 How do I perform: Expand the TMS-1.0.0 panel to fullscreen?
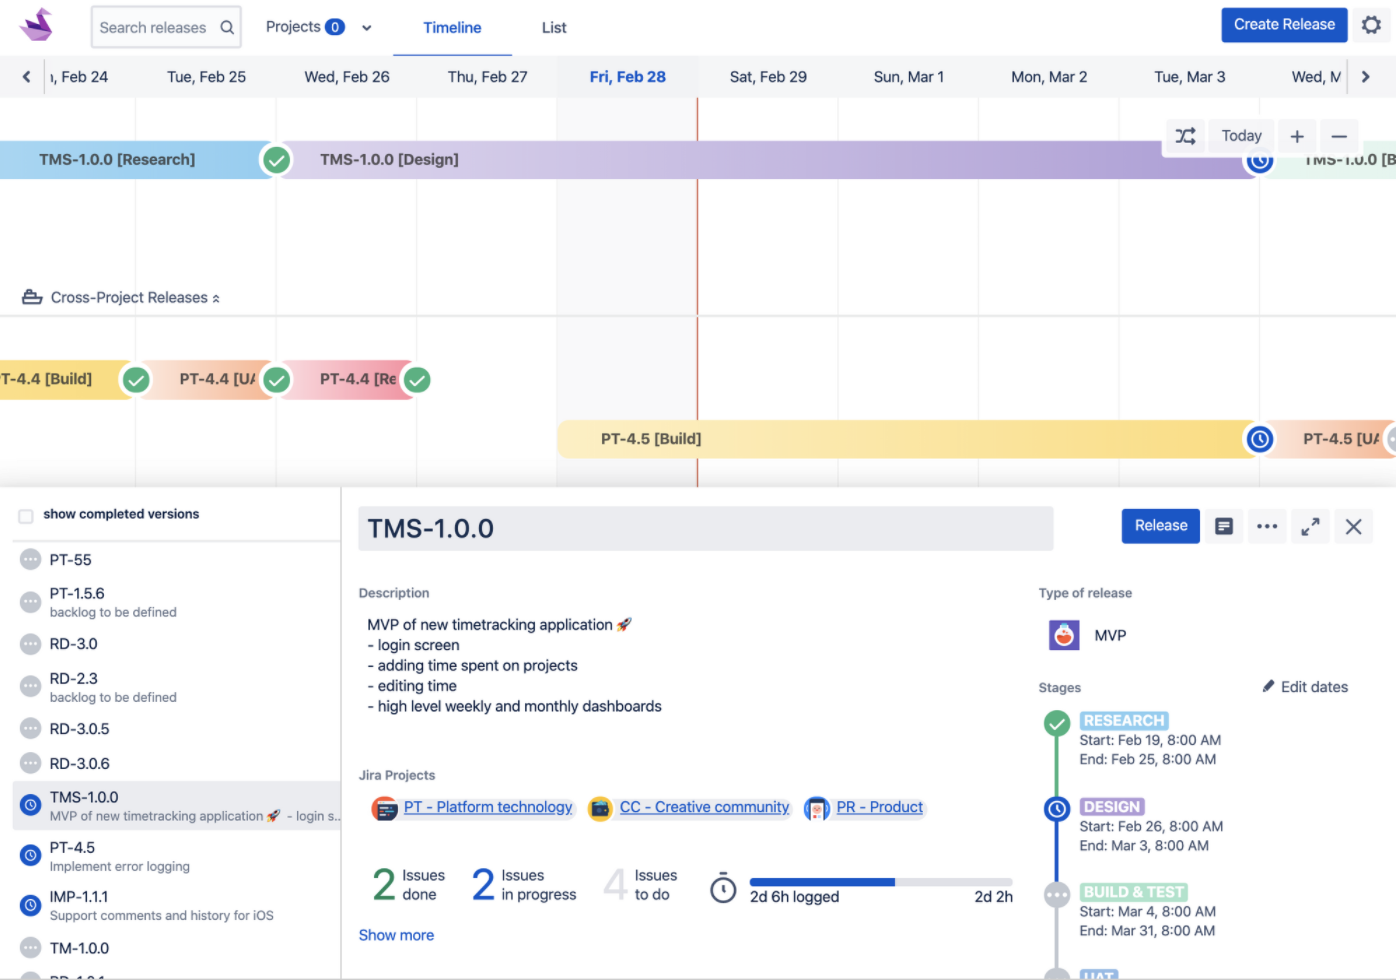(x=1310, y=525)
